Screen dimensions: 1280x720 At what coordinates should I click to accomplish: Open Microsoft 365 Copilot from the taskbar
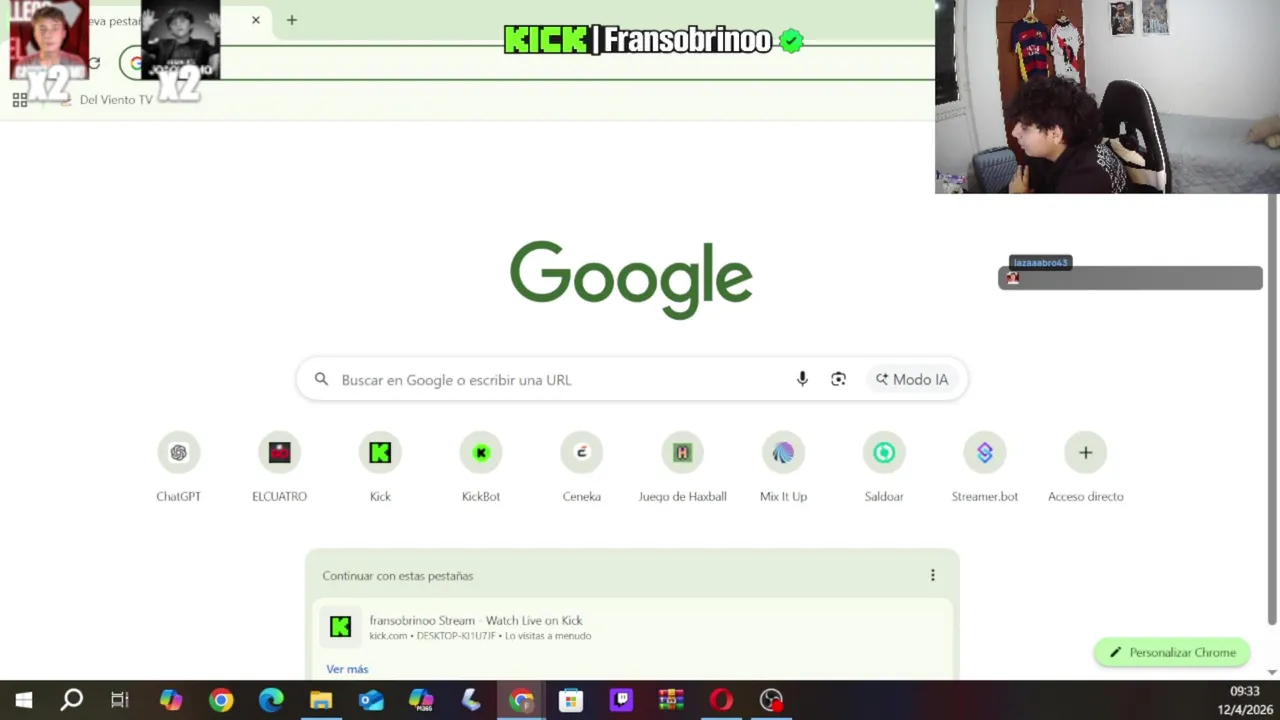[421, 700]
